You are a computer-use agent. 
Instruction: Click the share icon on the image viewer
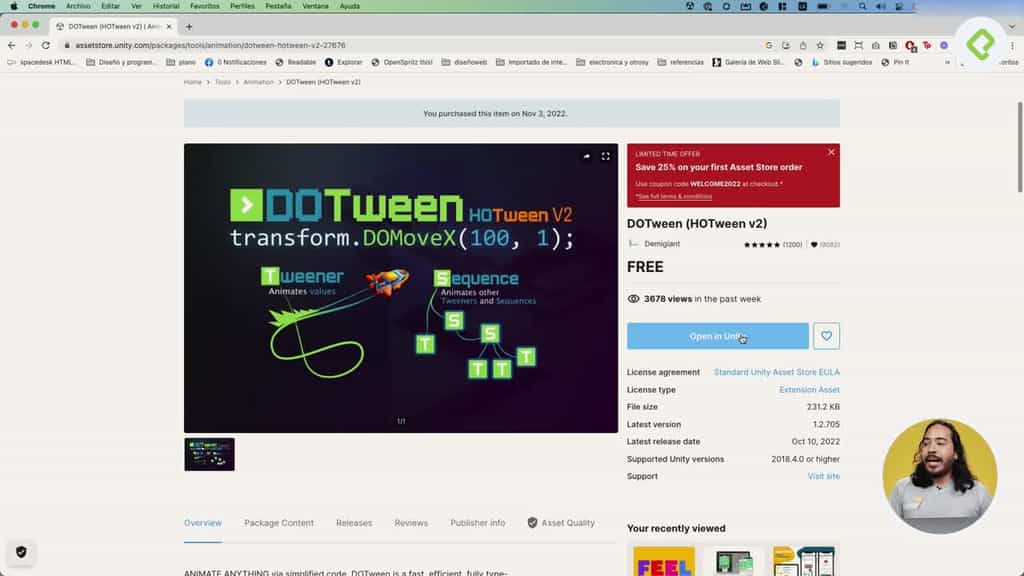(x=586, y=156)
